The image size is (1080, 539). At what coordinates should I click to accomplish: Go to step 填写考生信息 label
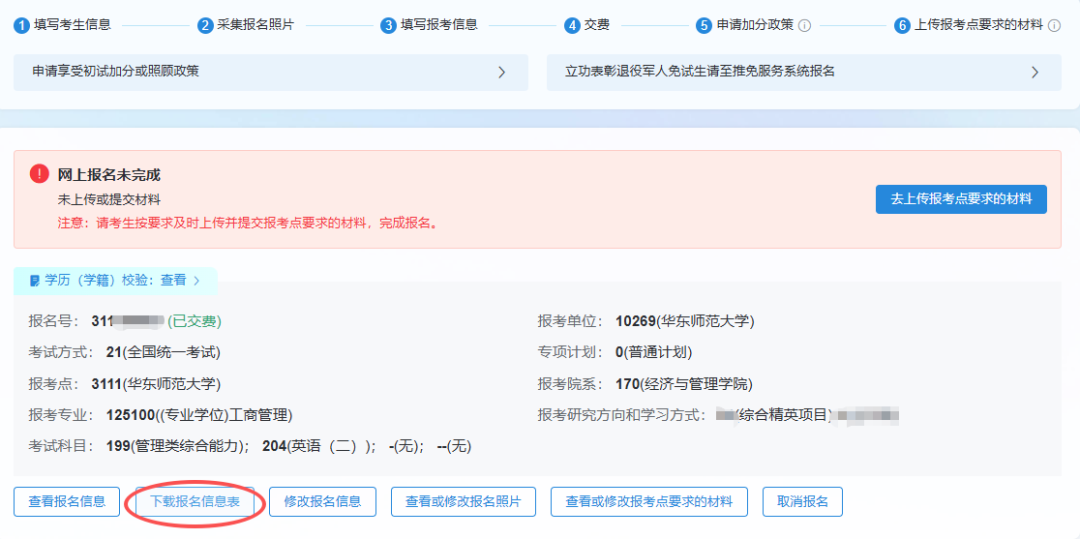(x=72, y=25)
